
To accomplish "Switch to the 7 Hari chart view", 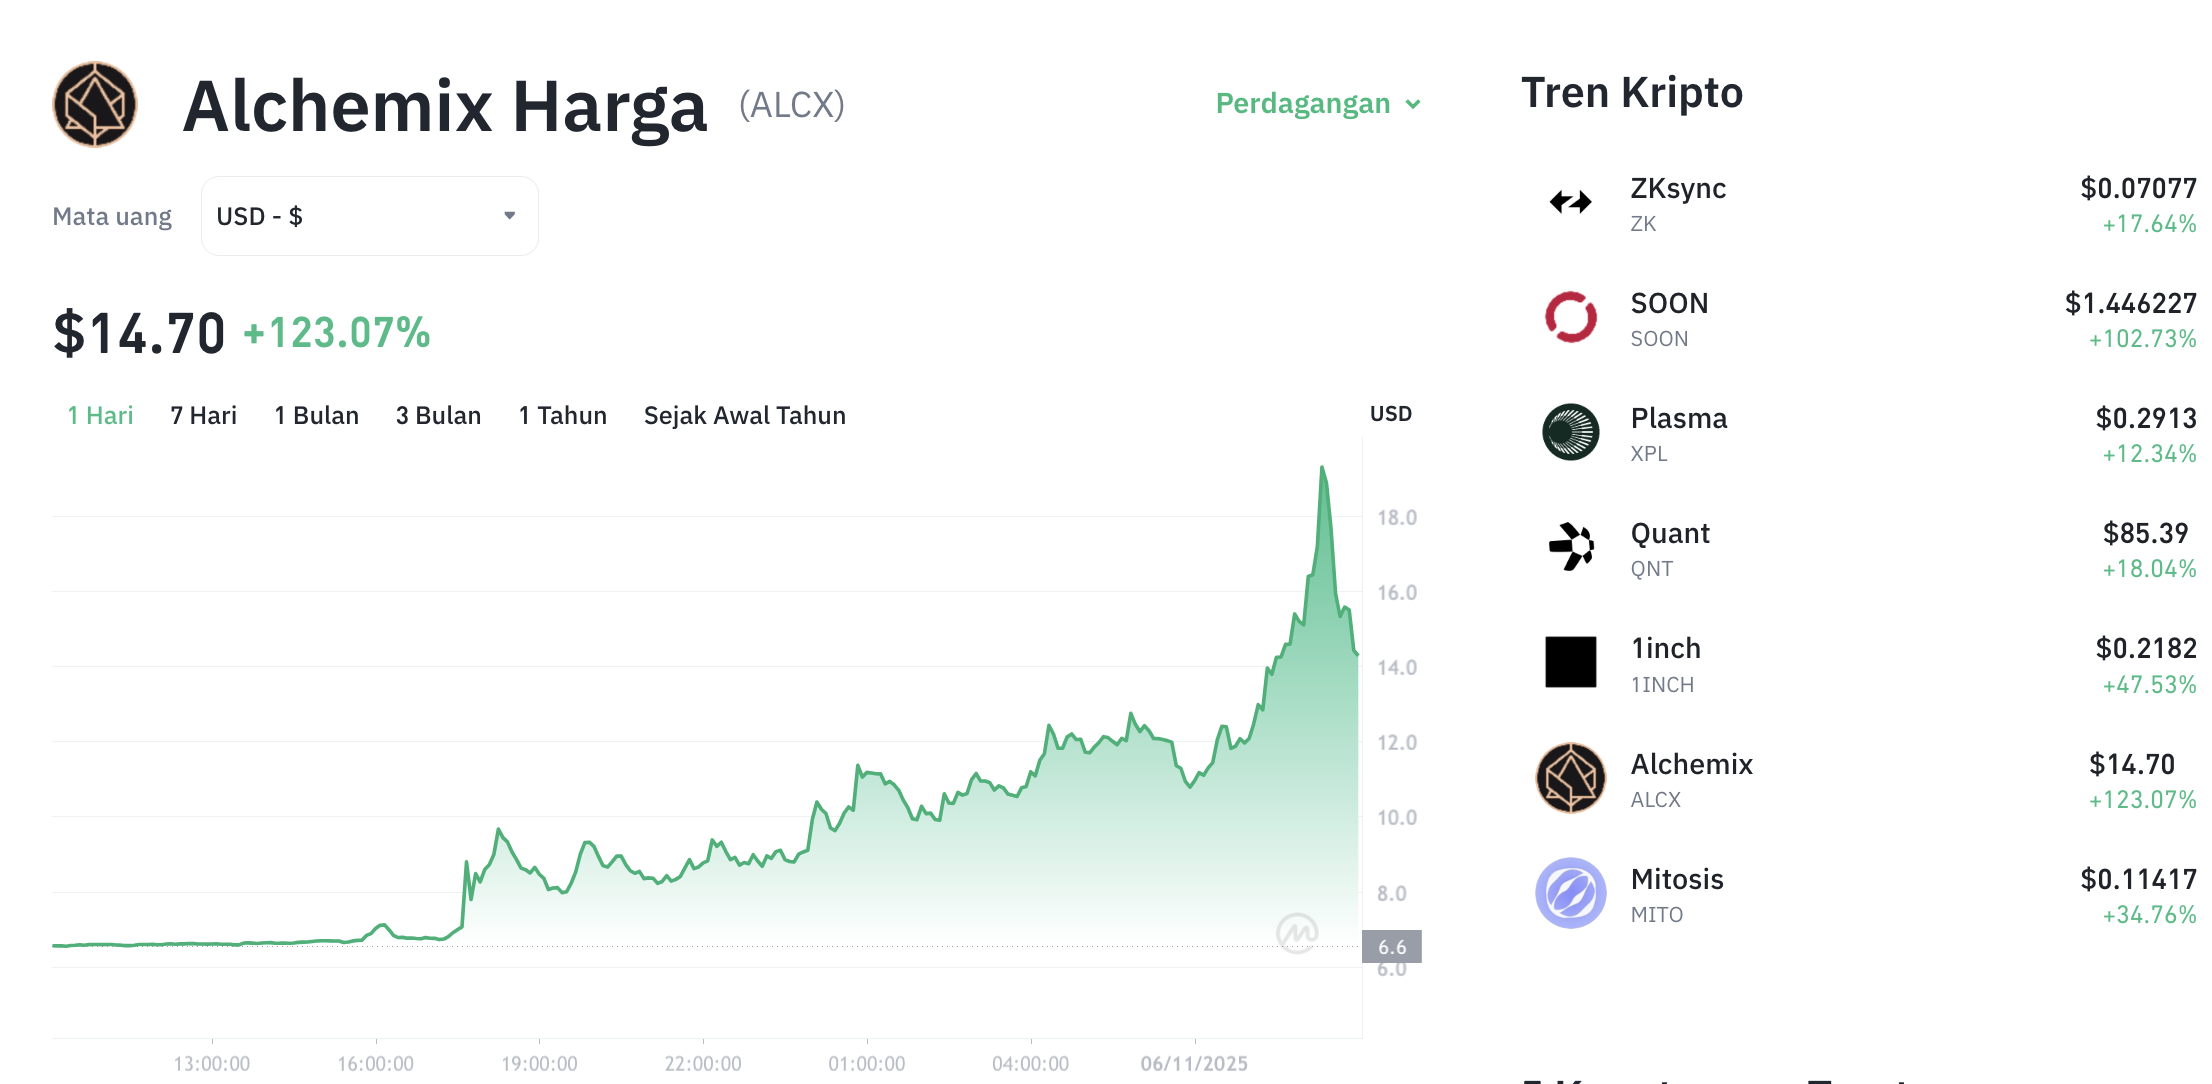I will tap(203, 415).
